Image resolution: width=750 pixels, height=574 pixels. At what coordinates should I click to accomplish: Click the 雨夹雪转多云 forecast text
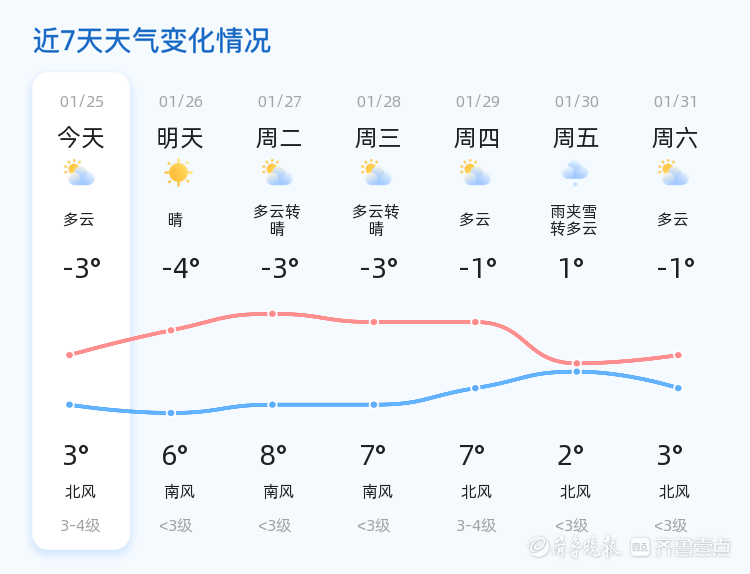click(x=574, y=220)
